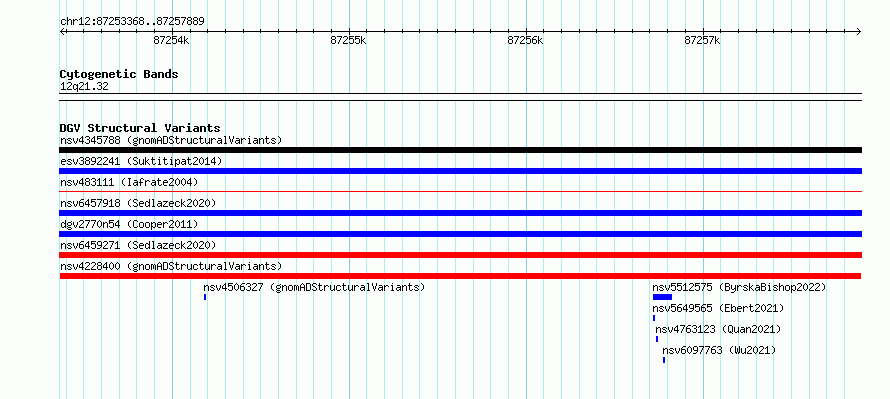
Task: Select the 12q21.32 band label
Action: 84,87
